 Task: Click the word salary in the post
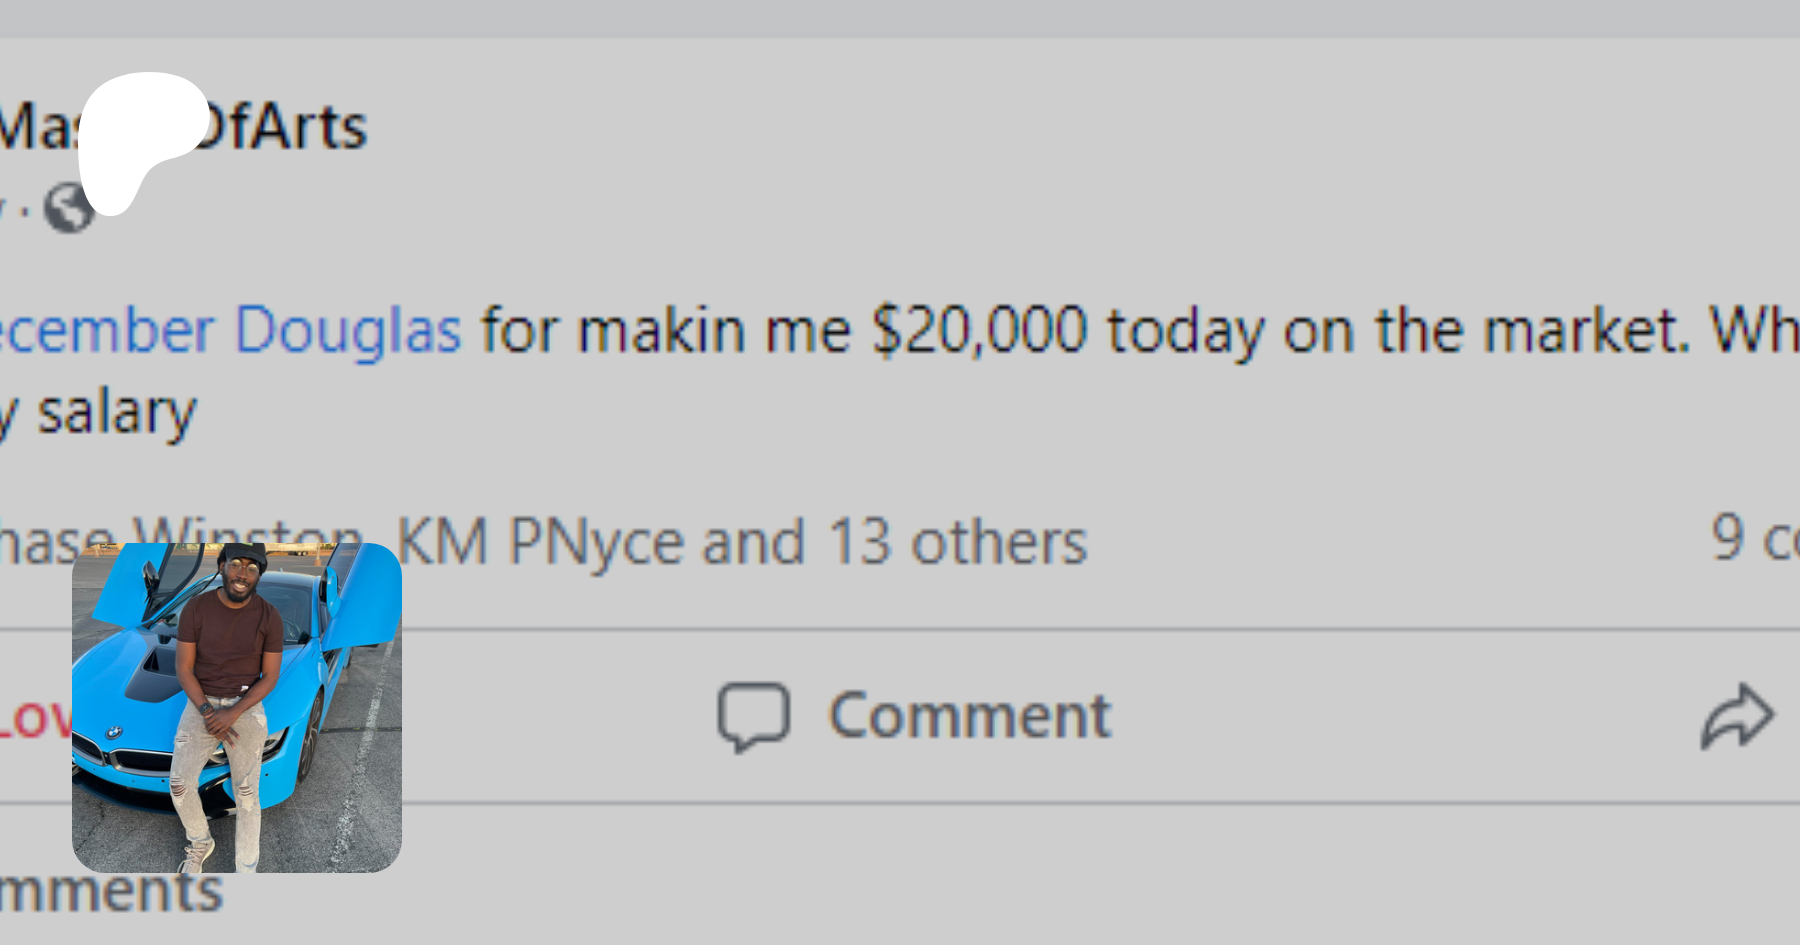(x=116, y=412)
